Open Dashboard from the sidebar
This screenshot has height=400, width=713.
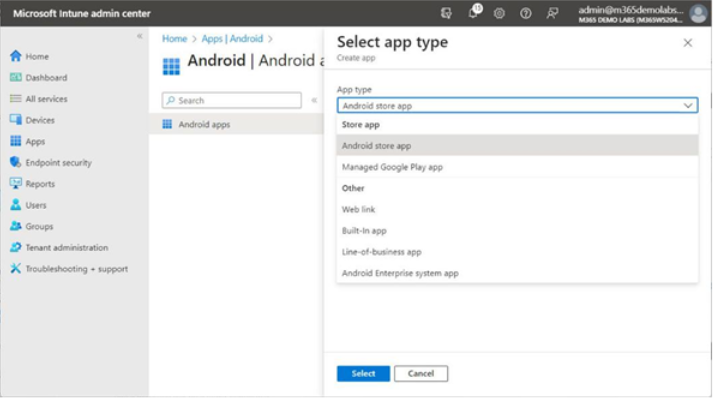(38, 78)
